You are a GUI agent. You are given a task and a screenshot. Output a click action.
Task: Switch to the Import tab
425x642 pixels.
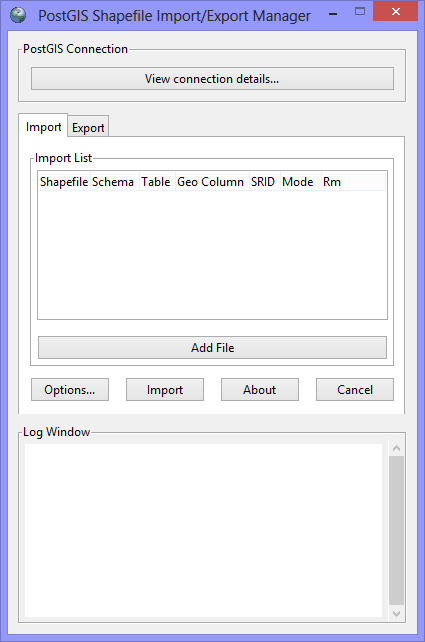(43, 127)
